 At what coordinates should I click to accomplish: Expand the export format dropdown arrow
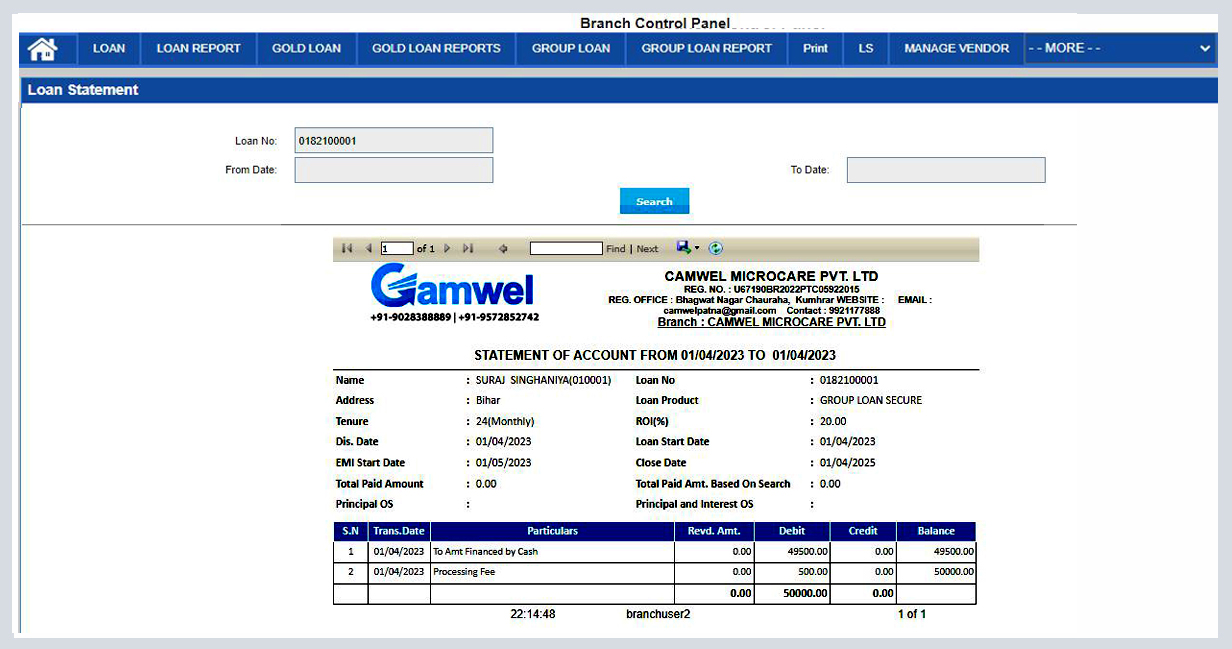pos(697,248)
